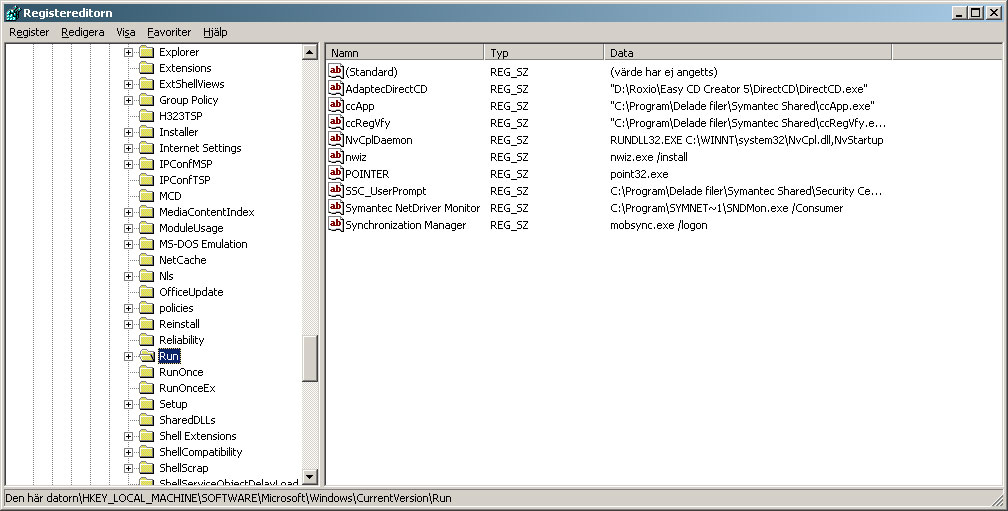The width and height of the screenshot is (1008, 511).
Task: Click the tree pane scrollbar thumb
Action: pos(310,358)
